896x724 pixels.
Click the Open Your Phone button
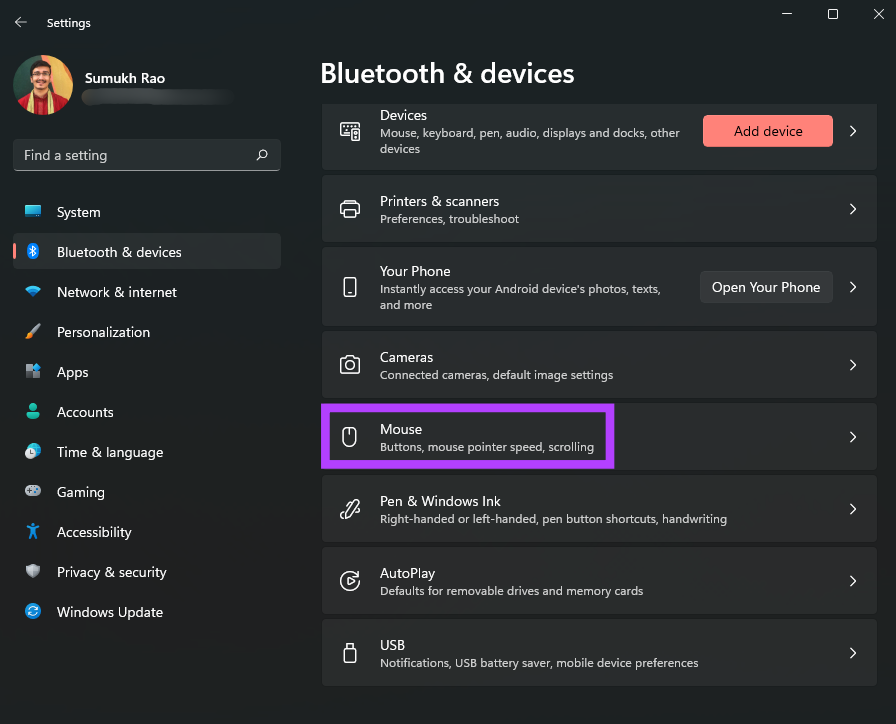pyautogui.click(x=766, y=286)
